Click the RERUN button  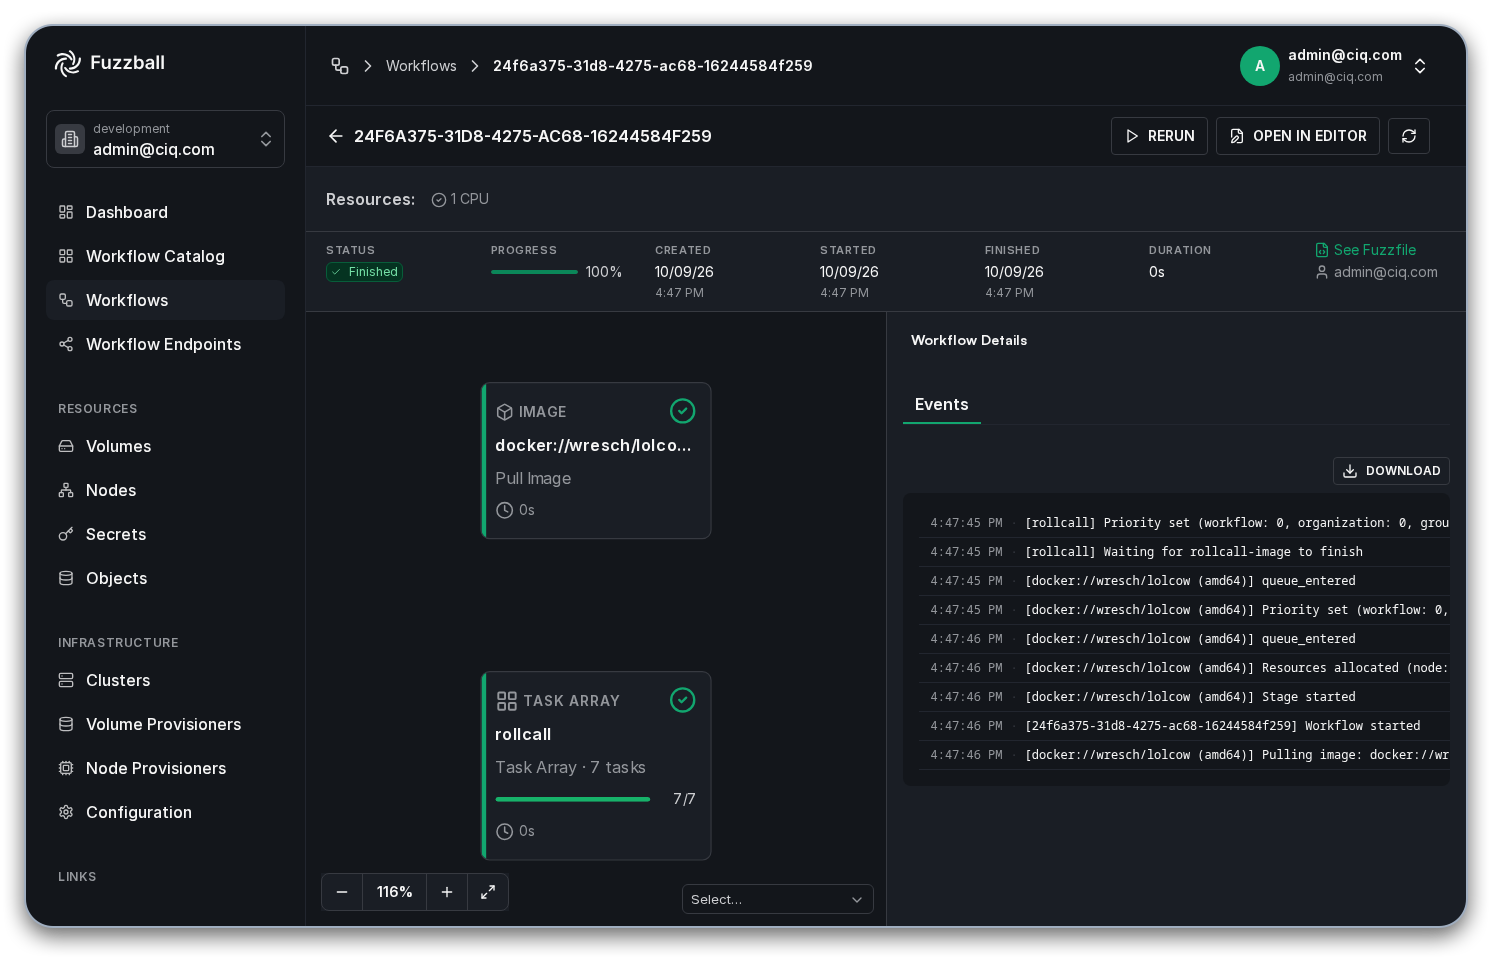click(1160, 136)
